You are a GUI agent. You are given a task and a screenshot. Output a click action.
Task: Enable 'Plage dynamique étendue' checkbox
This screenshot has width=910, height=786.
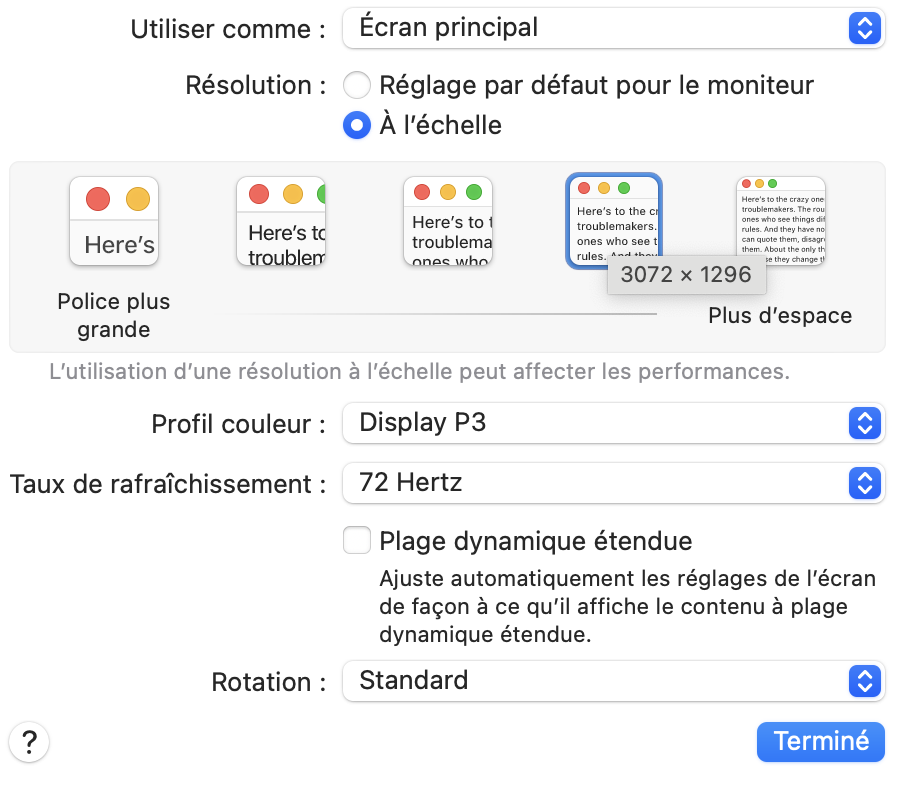357,541
